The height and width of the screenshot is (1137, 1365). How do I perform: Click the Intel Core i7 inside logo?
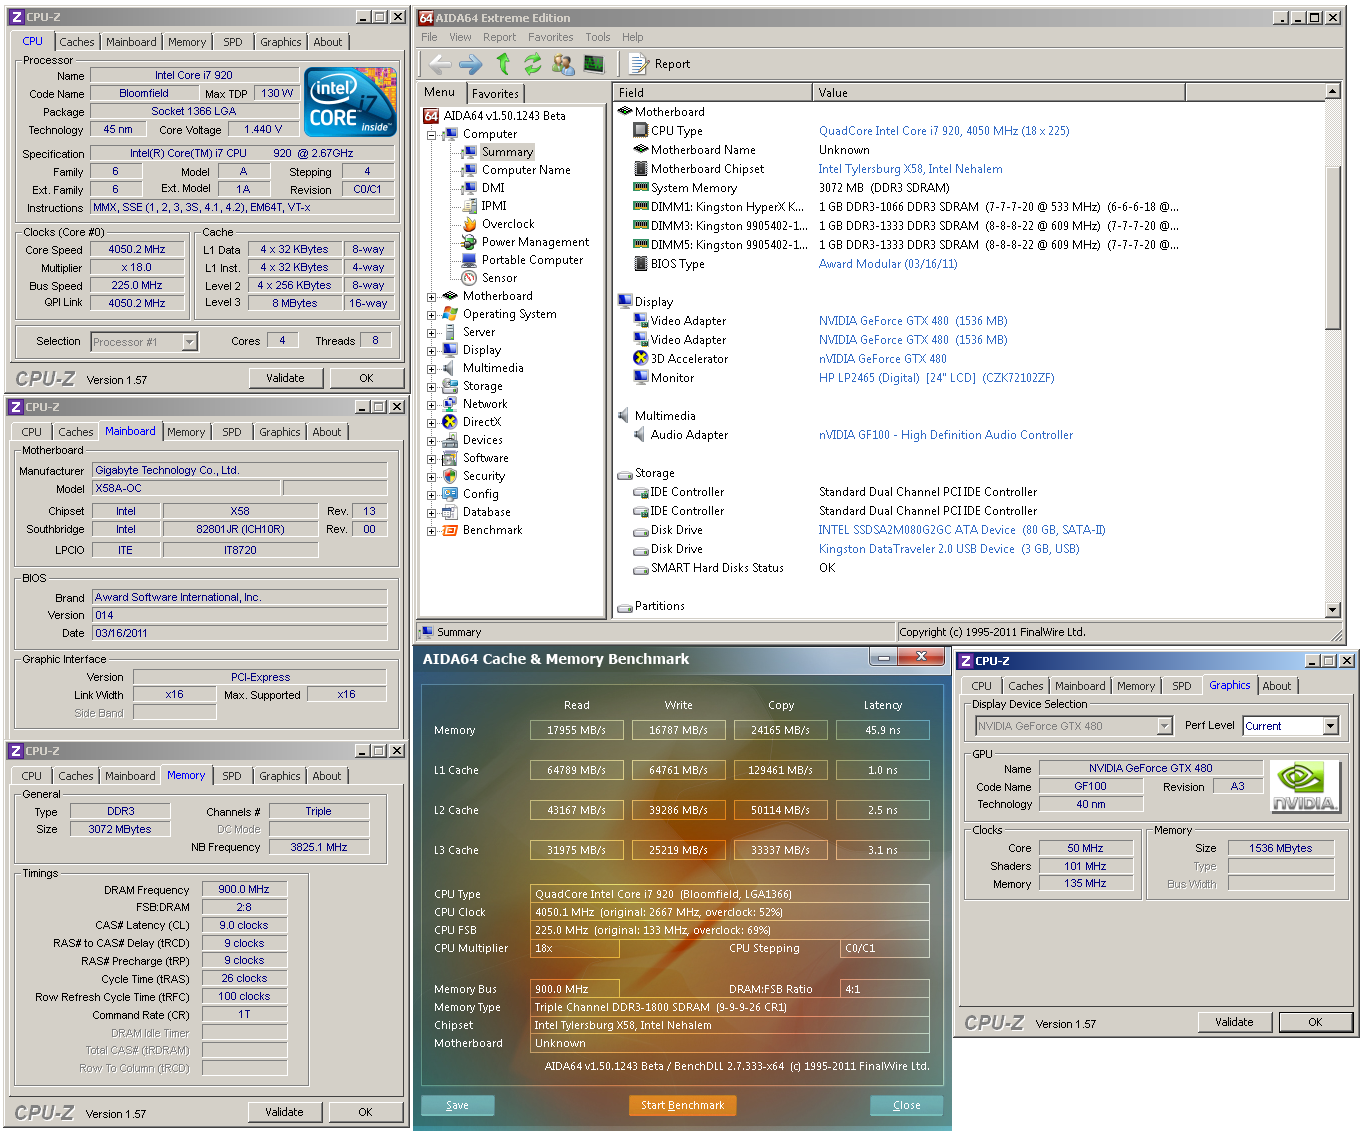click(350, 102)
